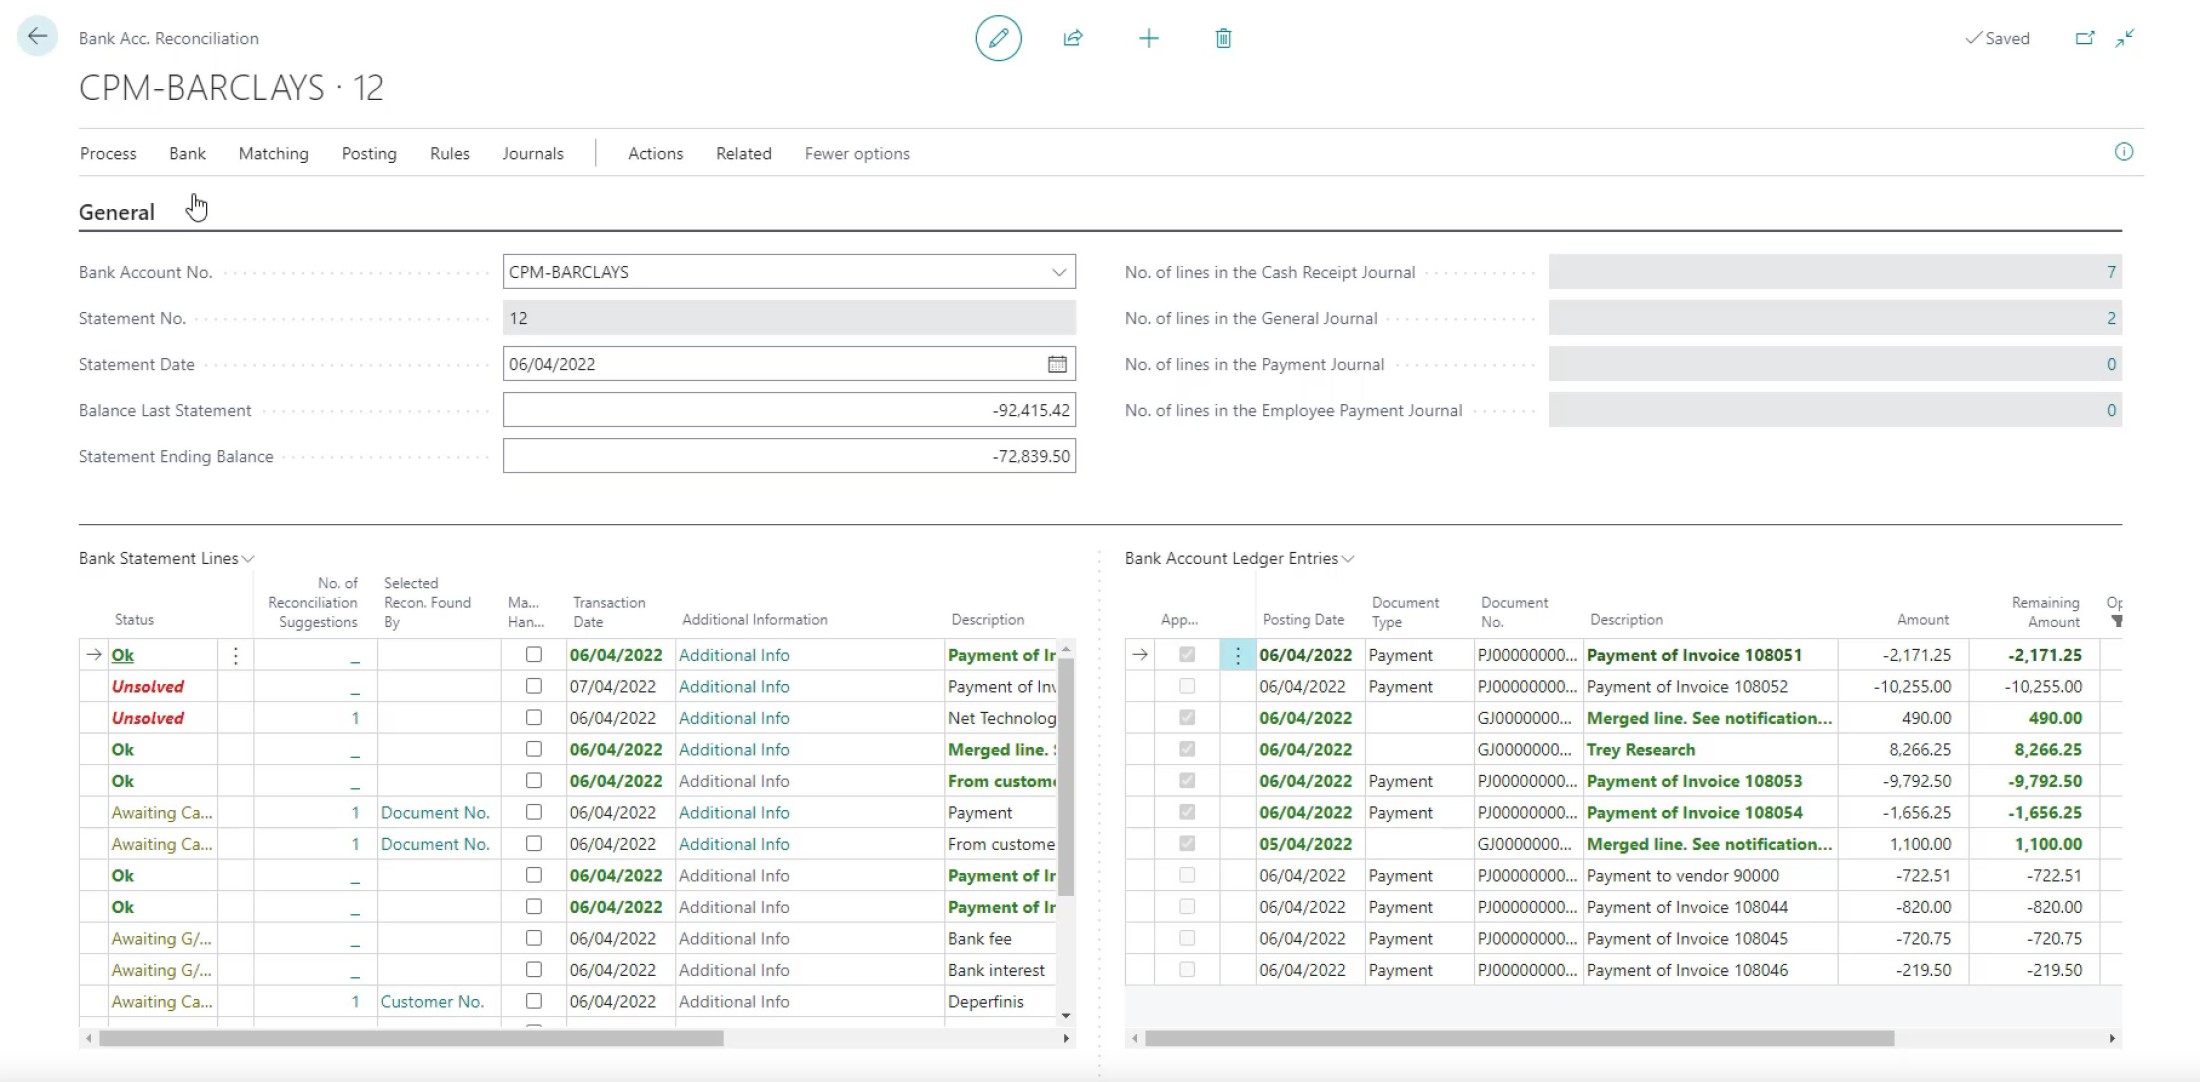Toggle Applied checkbox for Payment of Invoice 108052

[1187, 686]
